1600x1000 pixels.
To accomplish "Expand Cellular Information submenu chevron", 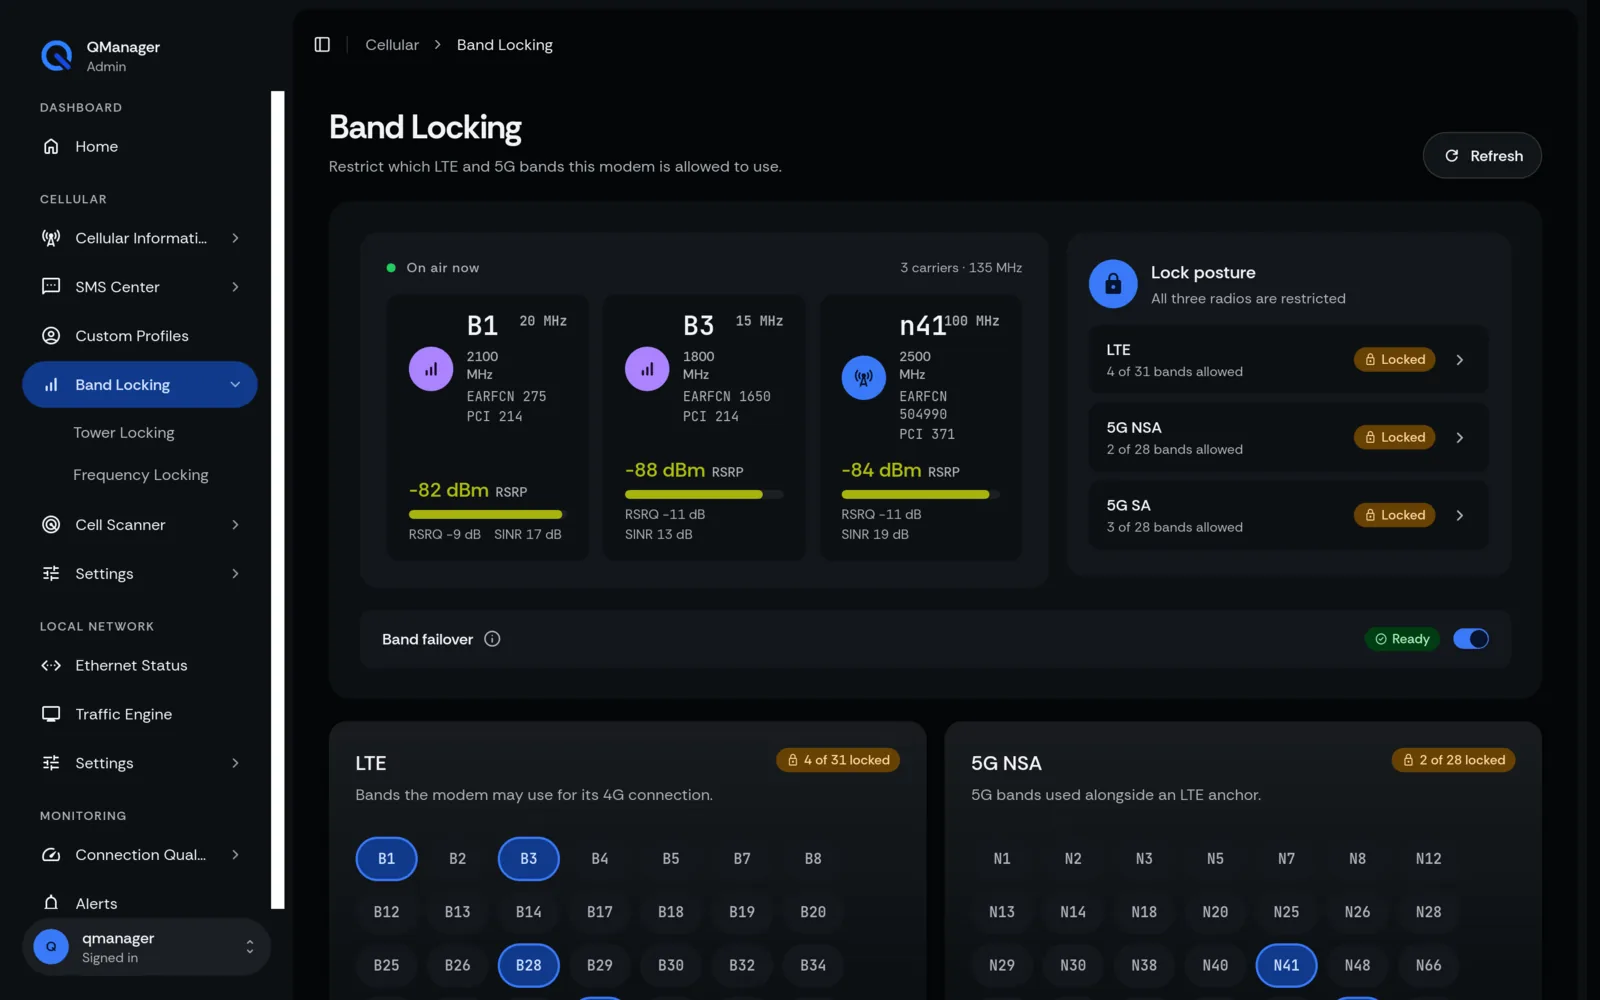I will point(235,238).
